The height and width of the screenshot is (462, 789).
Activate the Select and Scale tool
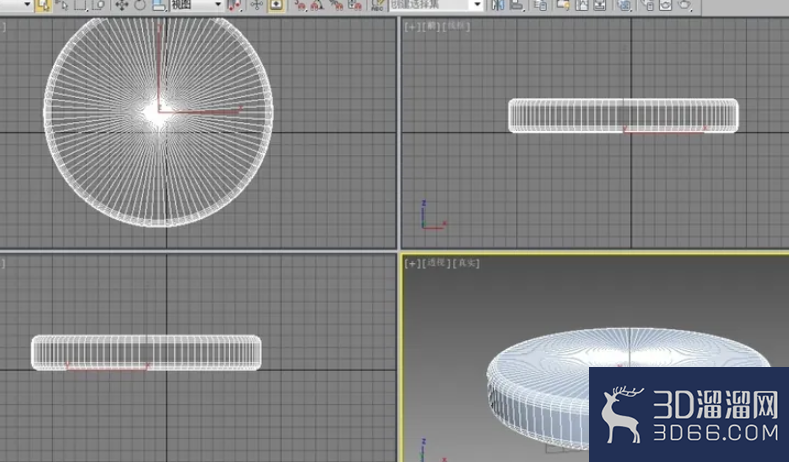[x=159, y=5]
